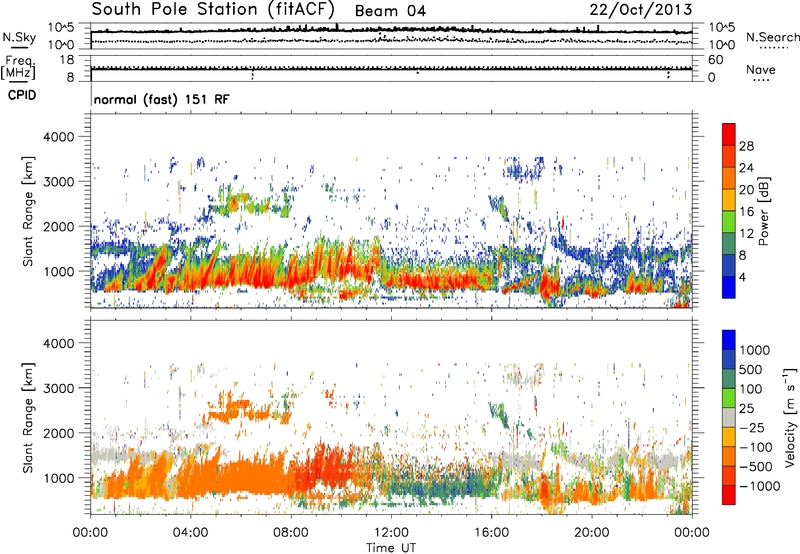The height and width of the screenshot is (554, 800).
Task: Click the 'N.Search' legend label
Action: pyautogui.click(x=772, y=37)
